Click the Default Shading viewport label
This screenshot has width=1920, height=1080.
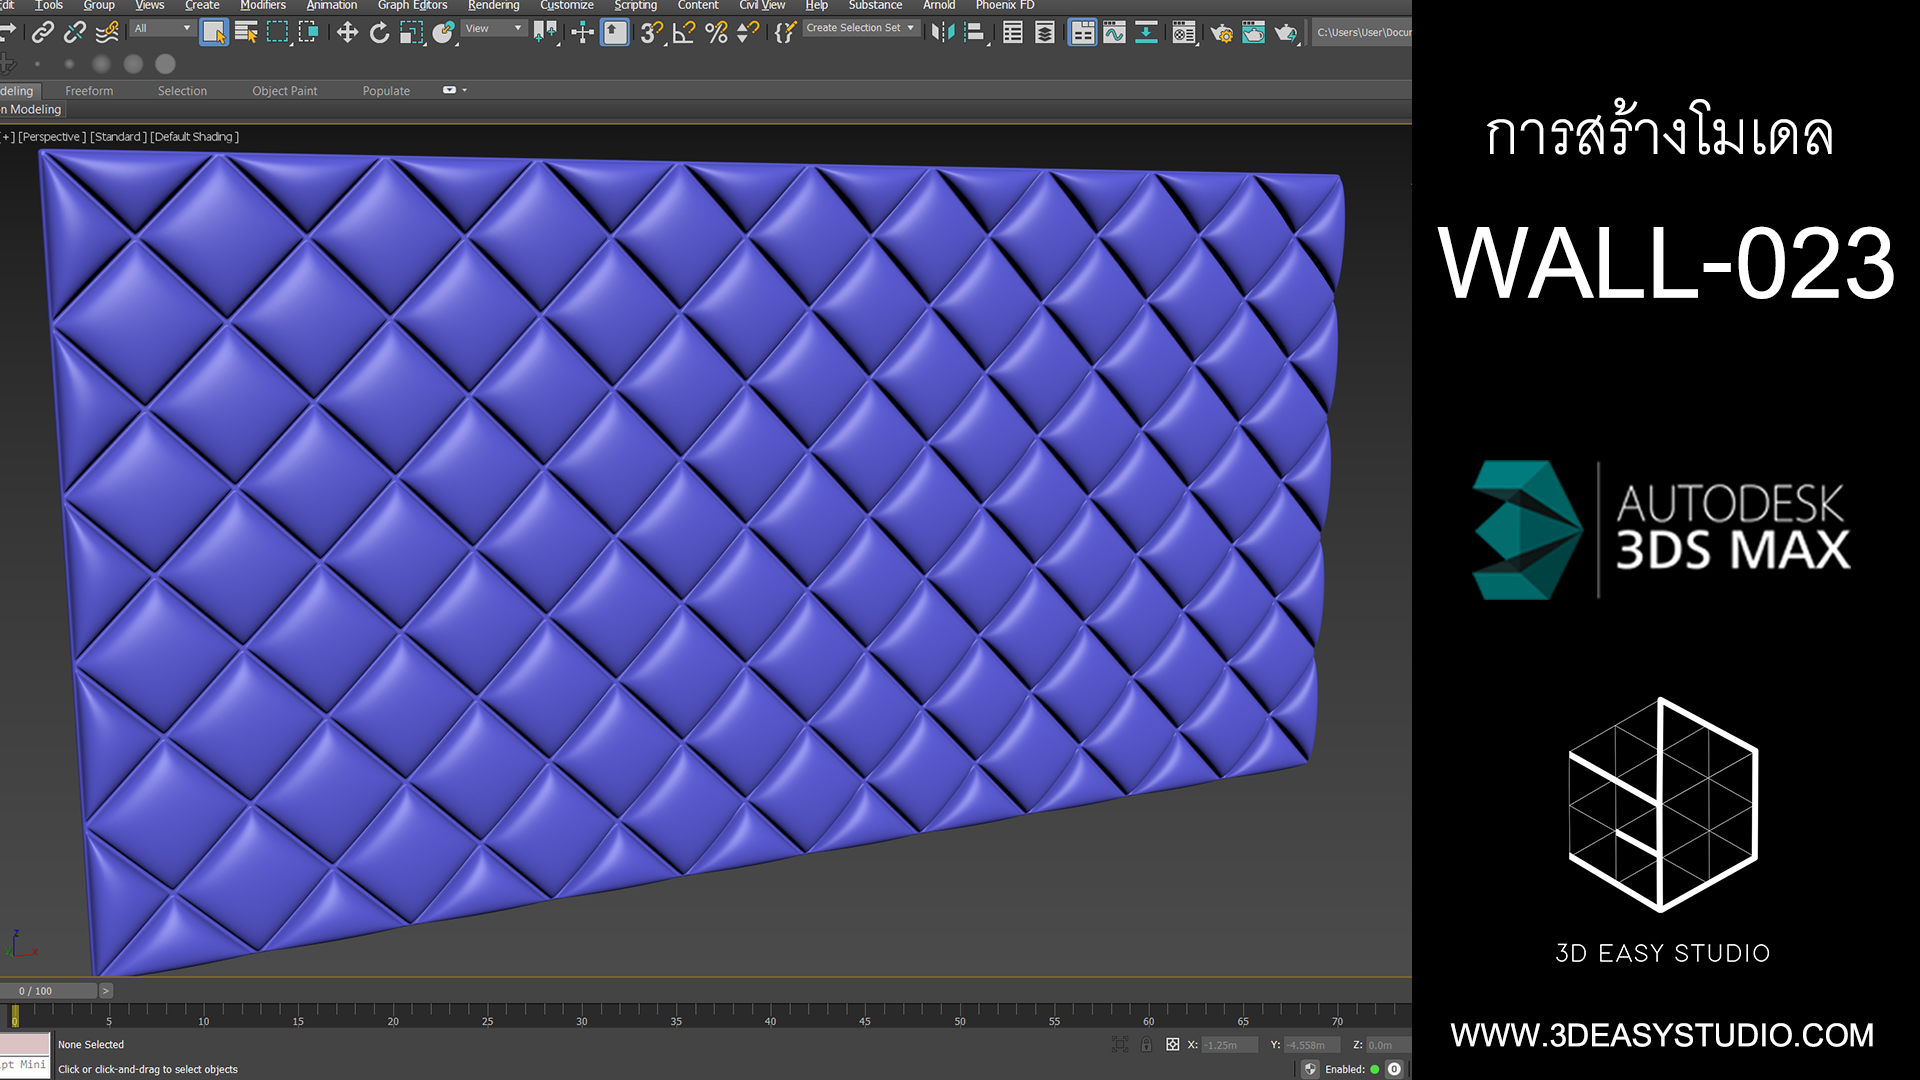pyautogui.click(x=194, y=137)
